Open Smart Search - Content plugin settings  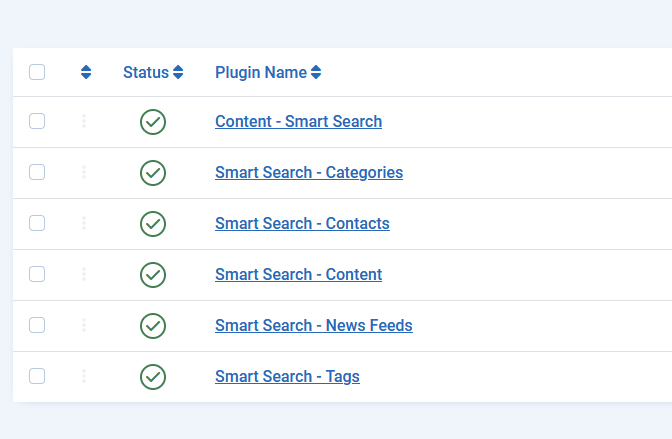(x=298, y=274)
